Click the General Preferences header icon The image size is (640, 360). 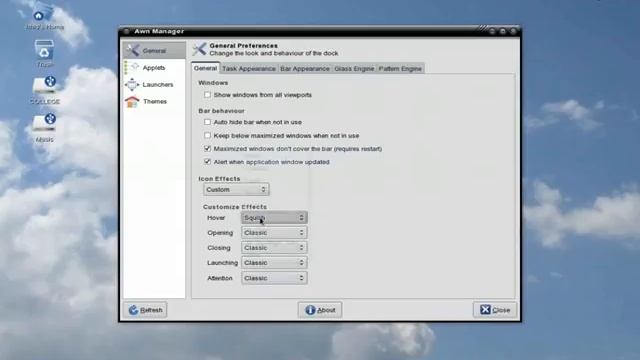[x=199, y=49]
